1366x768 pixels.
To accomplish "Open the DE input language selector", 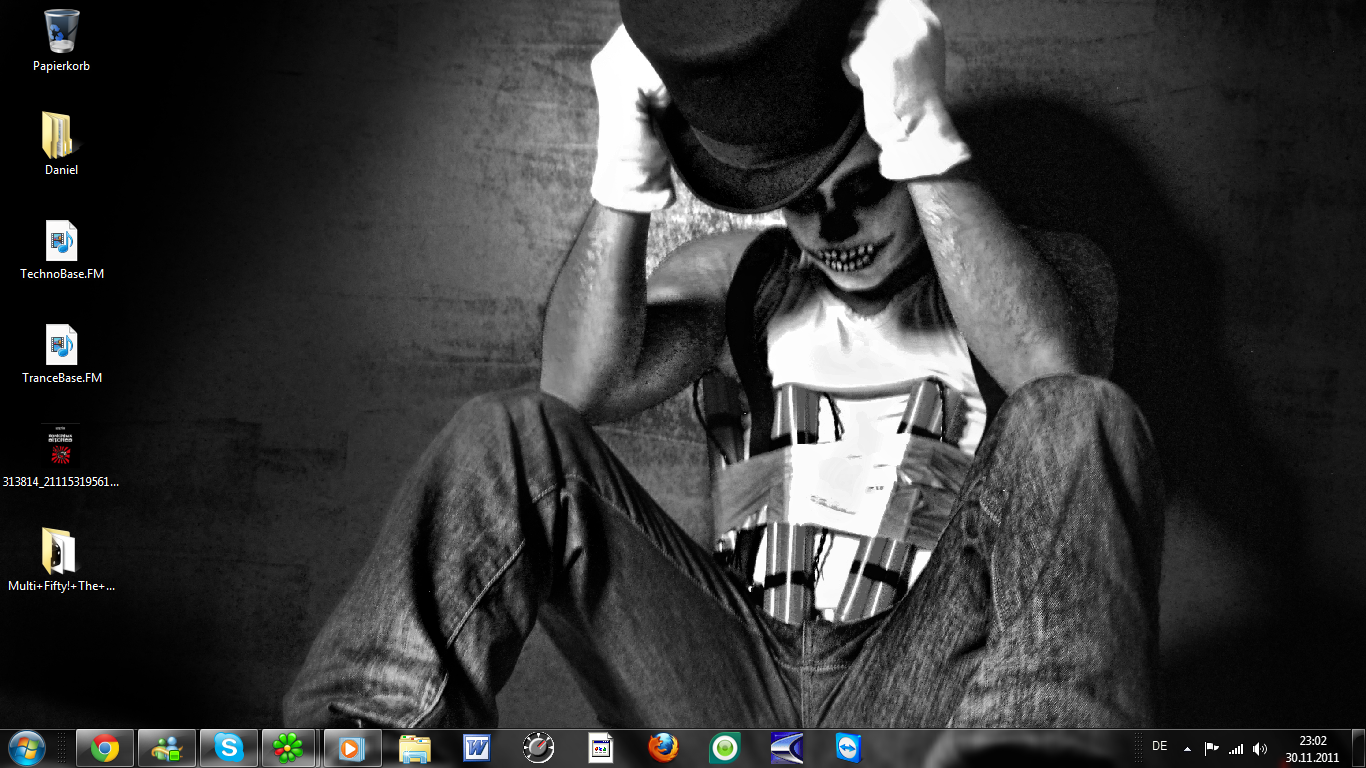I will click(1160, 747).
